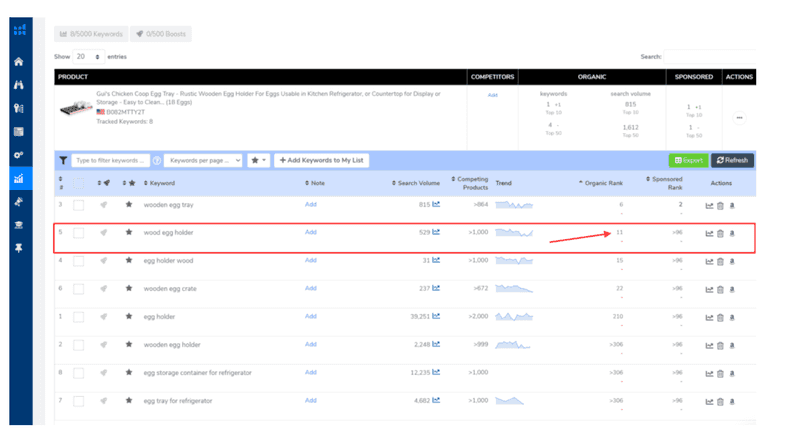Open the Show entries count dropdown
Image resolution: width=800 pixels, height=436 pixels.
click(x=89, y=57)
